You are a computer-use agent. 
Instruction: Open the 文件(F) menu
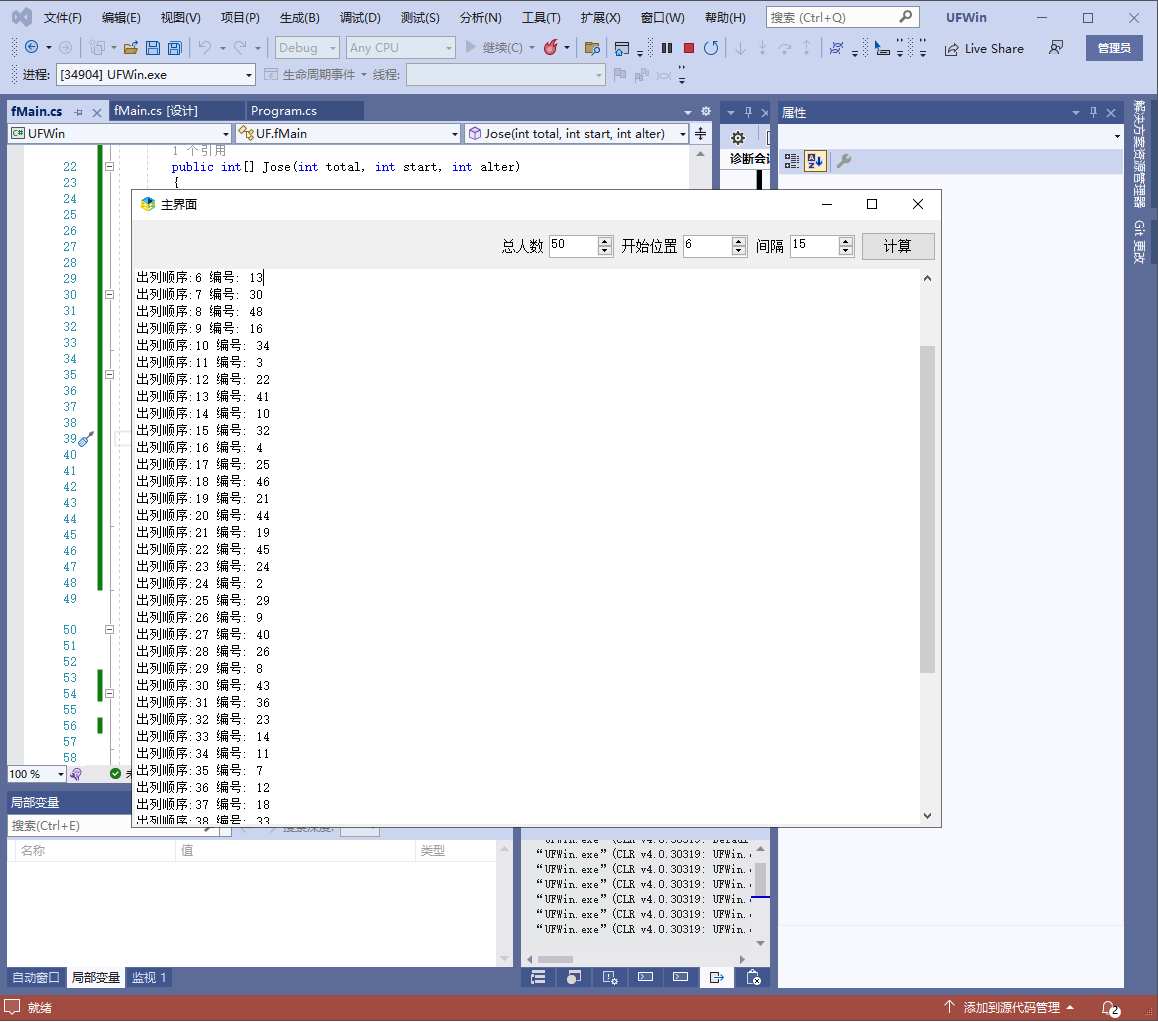coord(63,18)
